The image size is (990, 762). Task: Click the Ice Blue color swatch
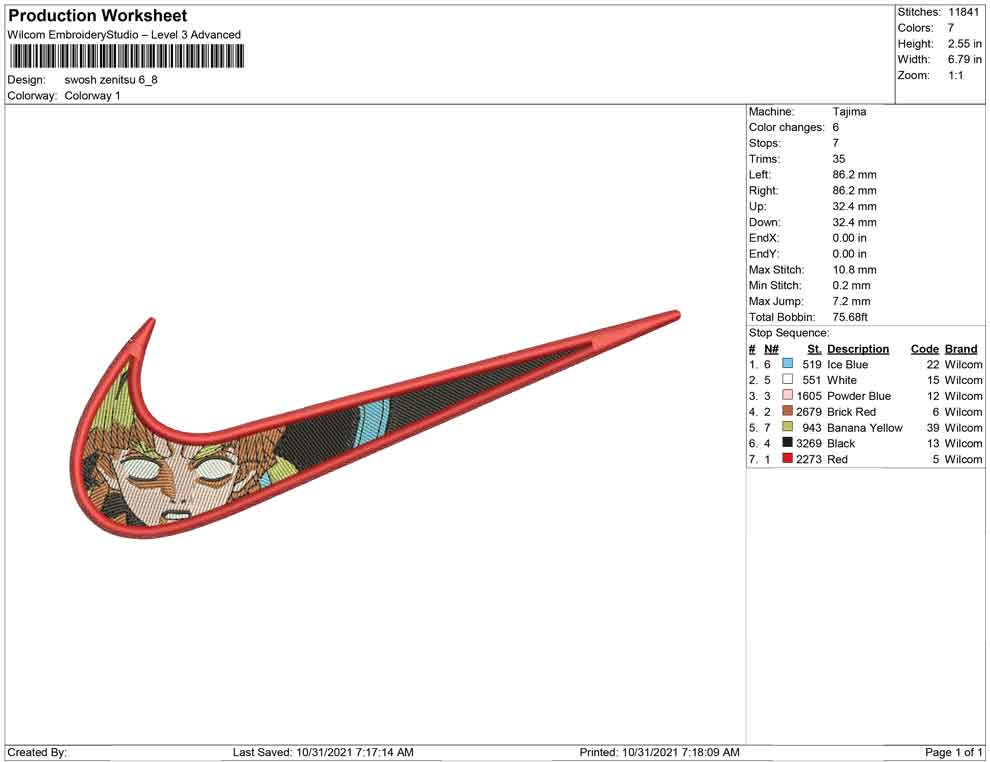pos(788,365)
